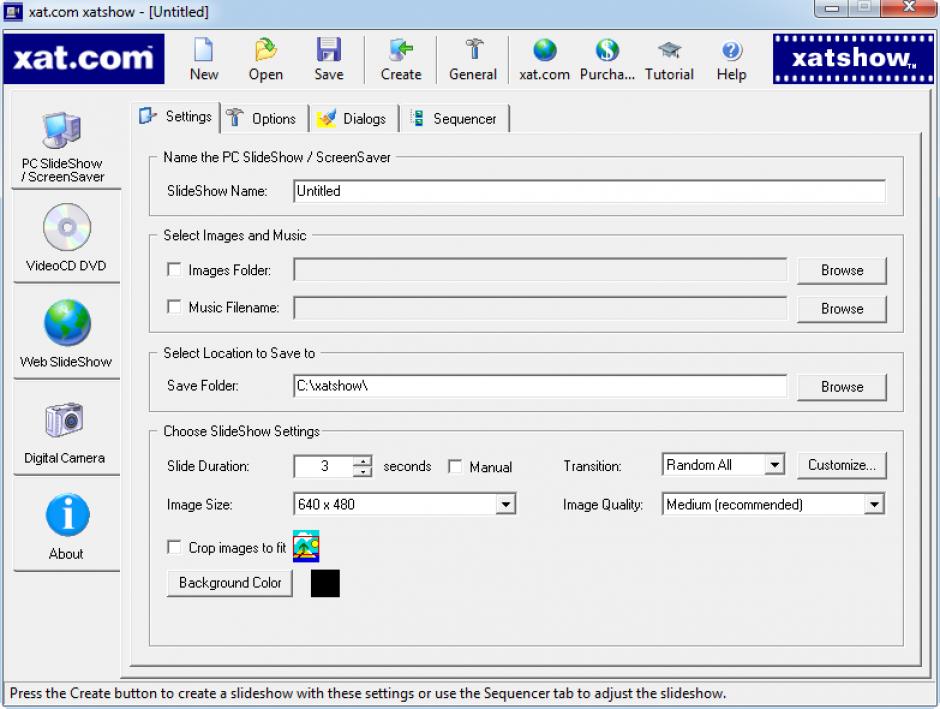Increase slide duration with up arrow
Image resolution: width=940 pixels, height=709 pixels.
tap(363, 461)
